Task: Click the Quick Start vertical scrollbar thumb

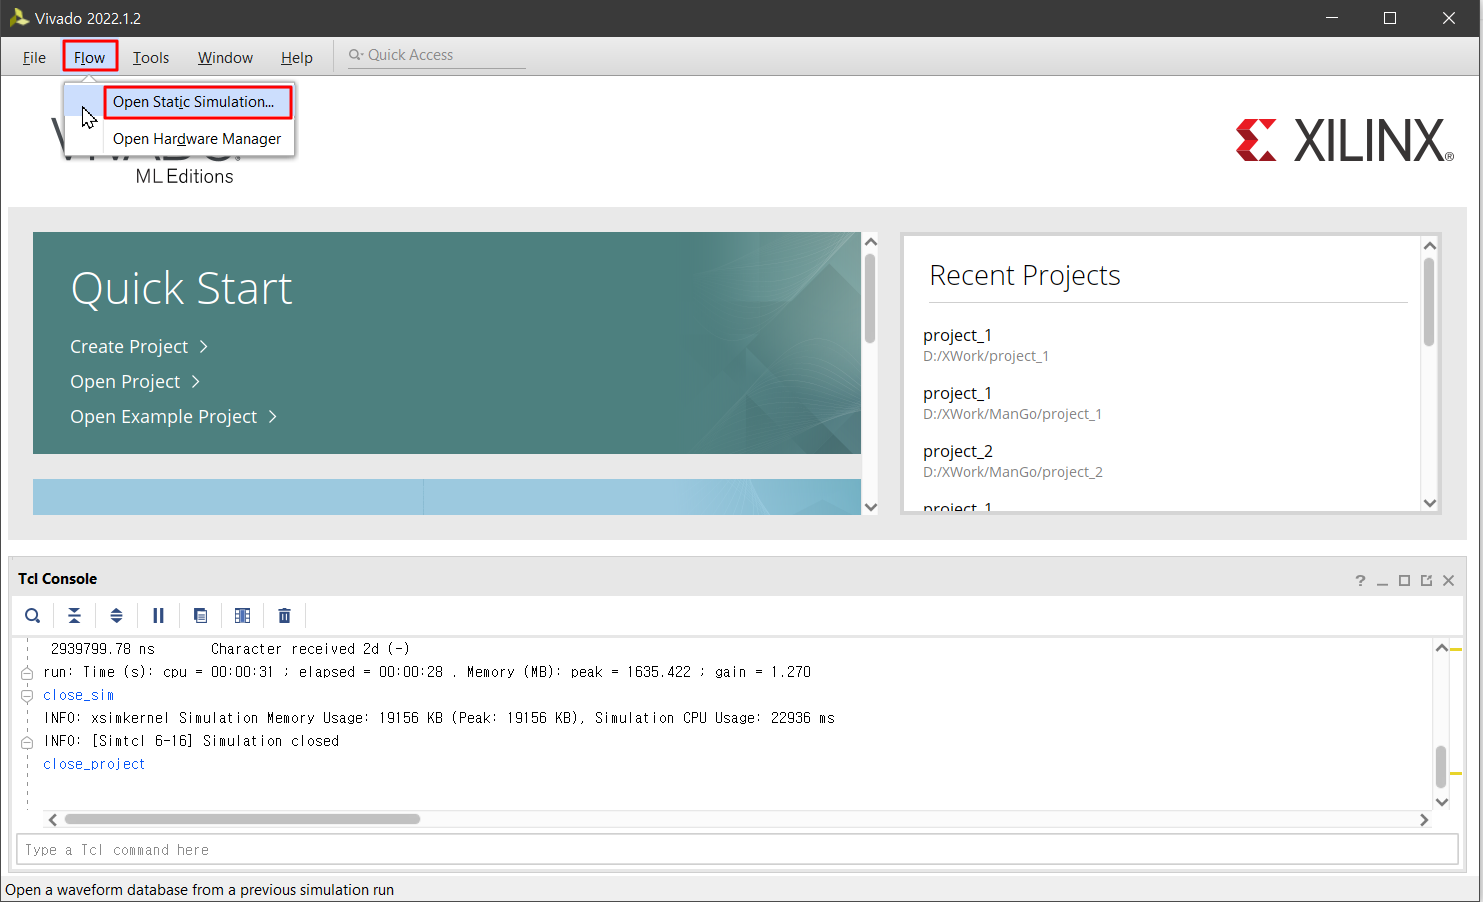Action: point(870,298)
